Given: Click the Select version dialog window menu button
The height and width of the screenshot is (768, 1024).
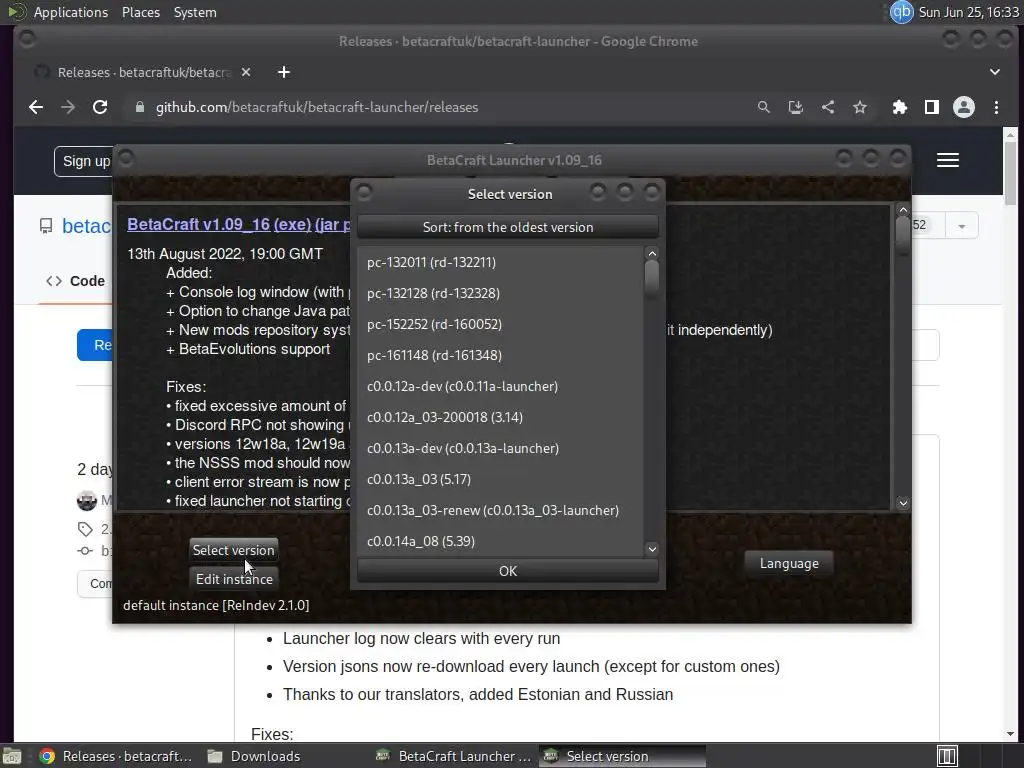Looking at the screenshot, I should pyautogui.click(x=364, y=192).
